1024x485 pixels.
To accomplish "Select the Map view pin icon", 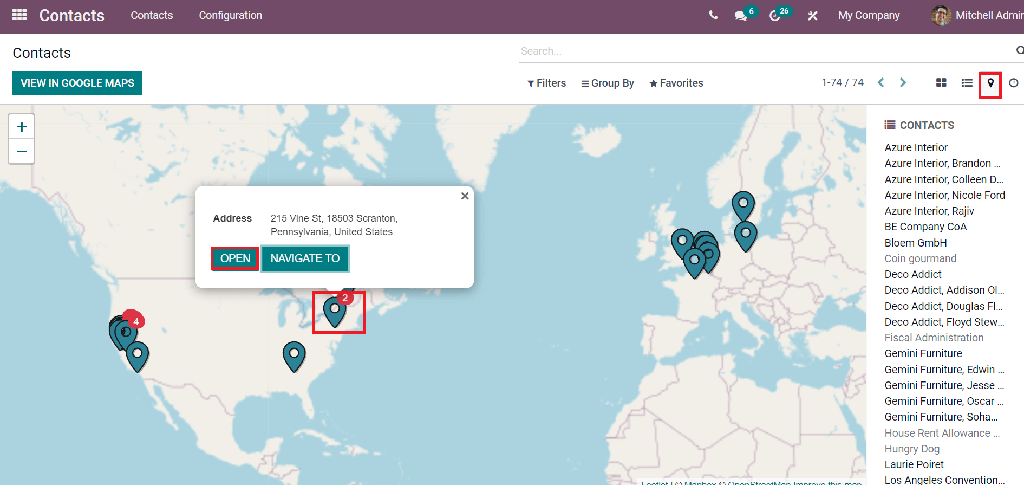I will (x=991, y=83).
